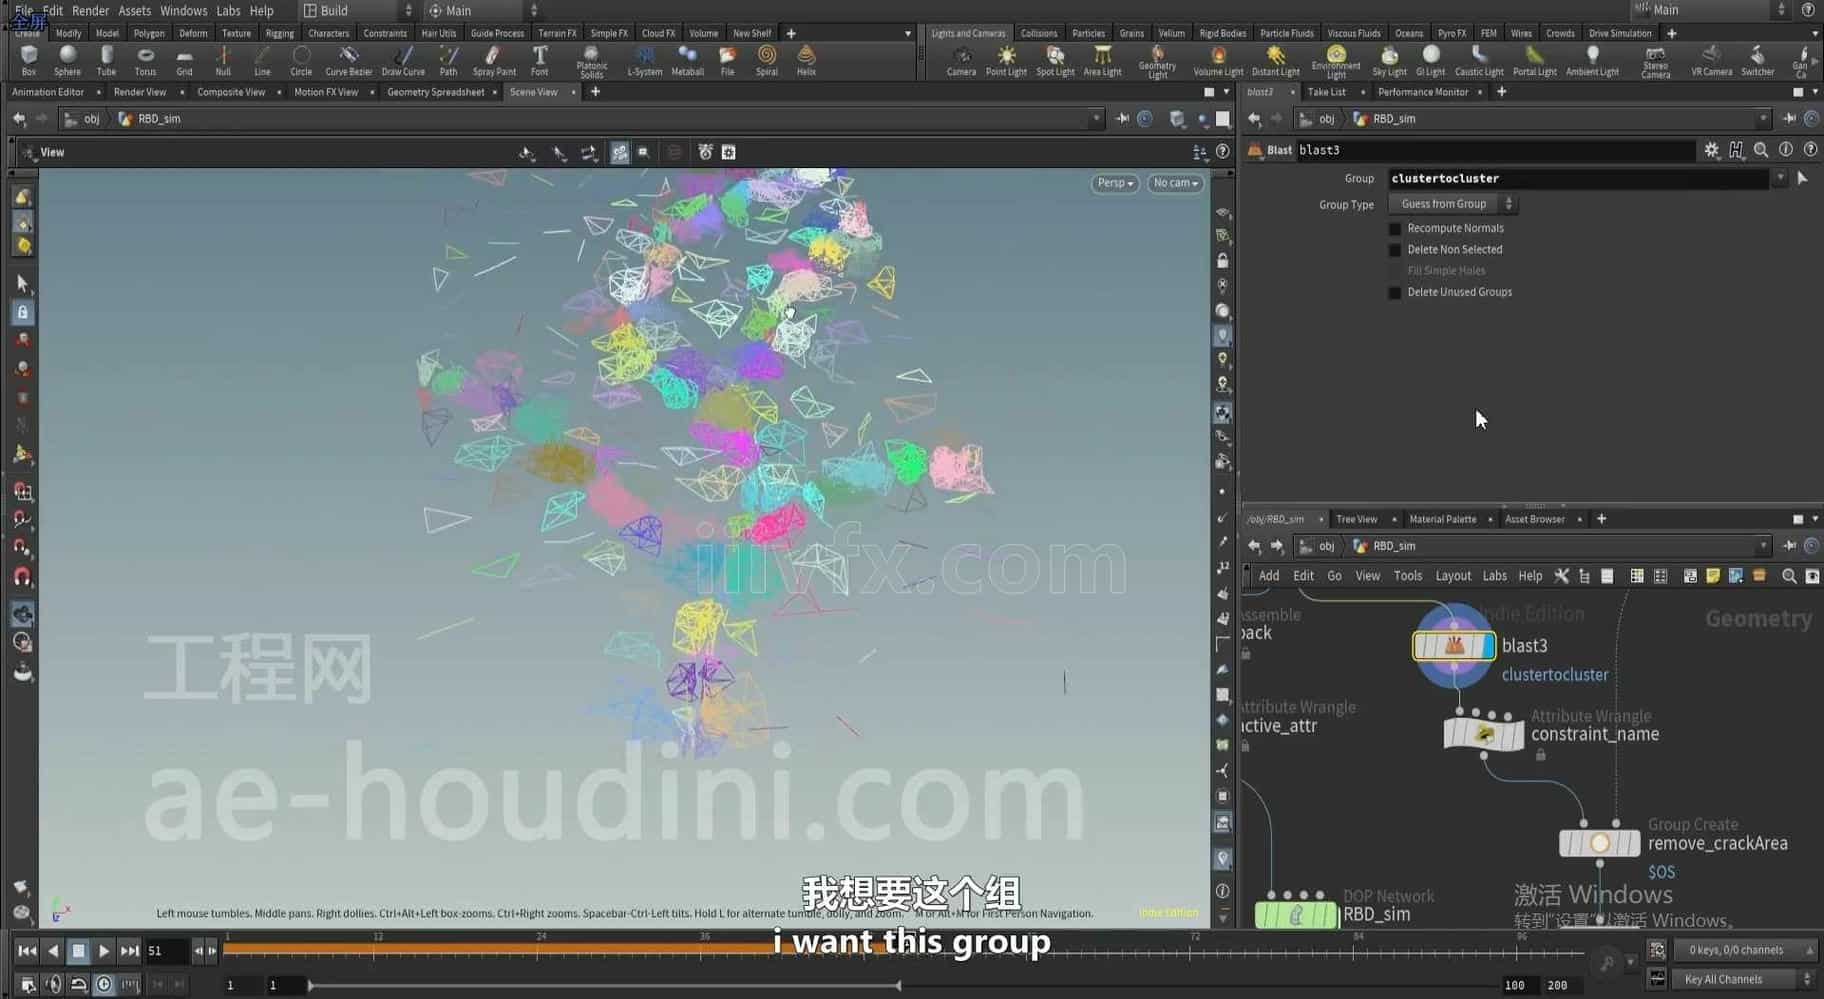Select the Box shelf tool
This screenshot has width=1824, height=999.
pyautogui.click(x=28, y=60)
